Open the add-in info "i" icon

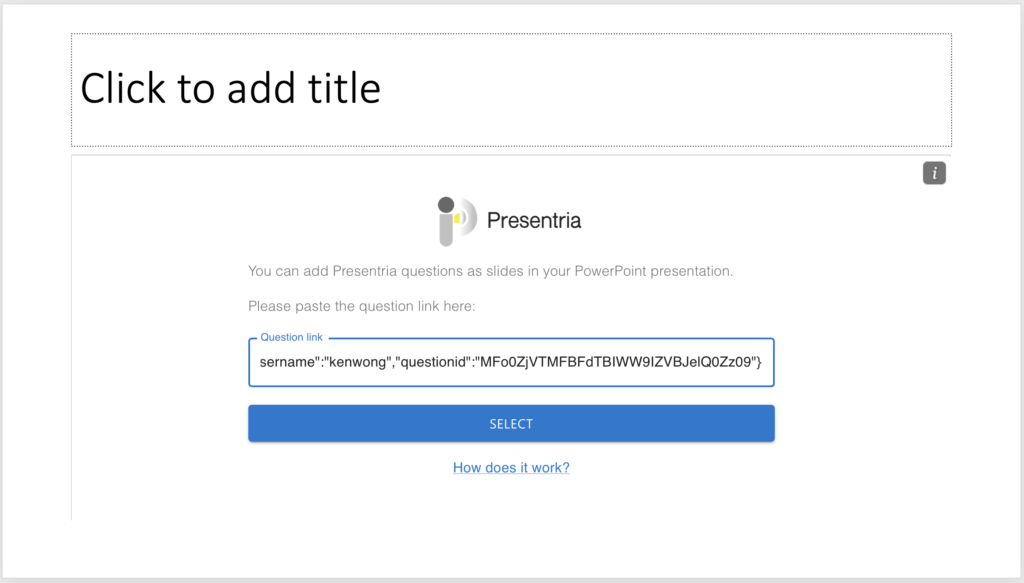pyautogui.click(x=934, y=173)
